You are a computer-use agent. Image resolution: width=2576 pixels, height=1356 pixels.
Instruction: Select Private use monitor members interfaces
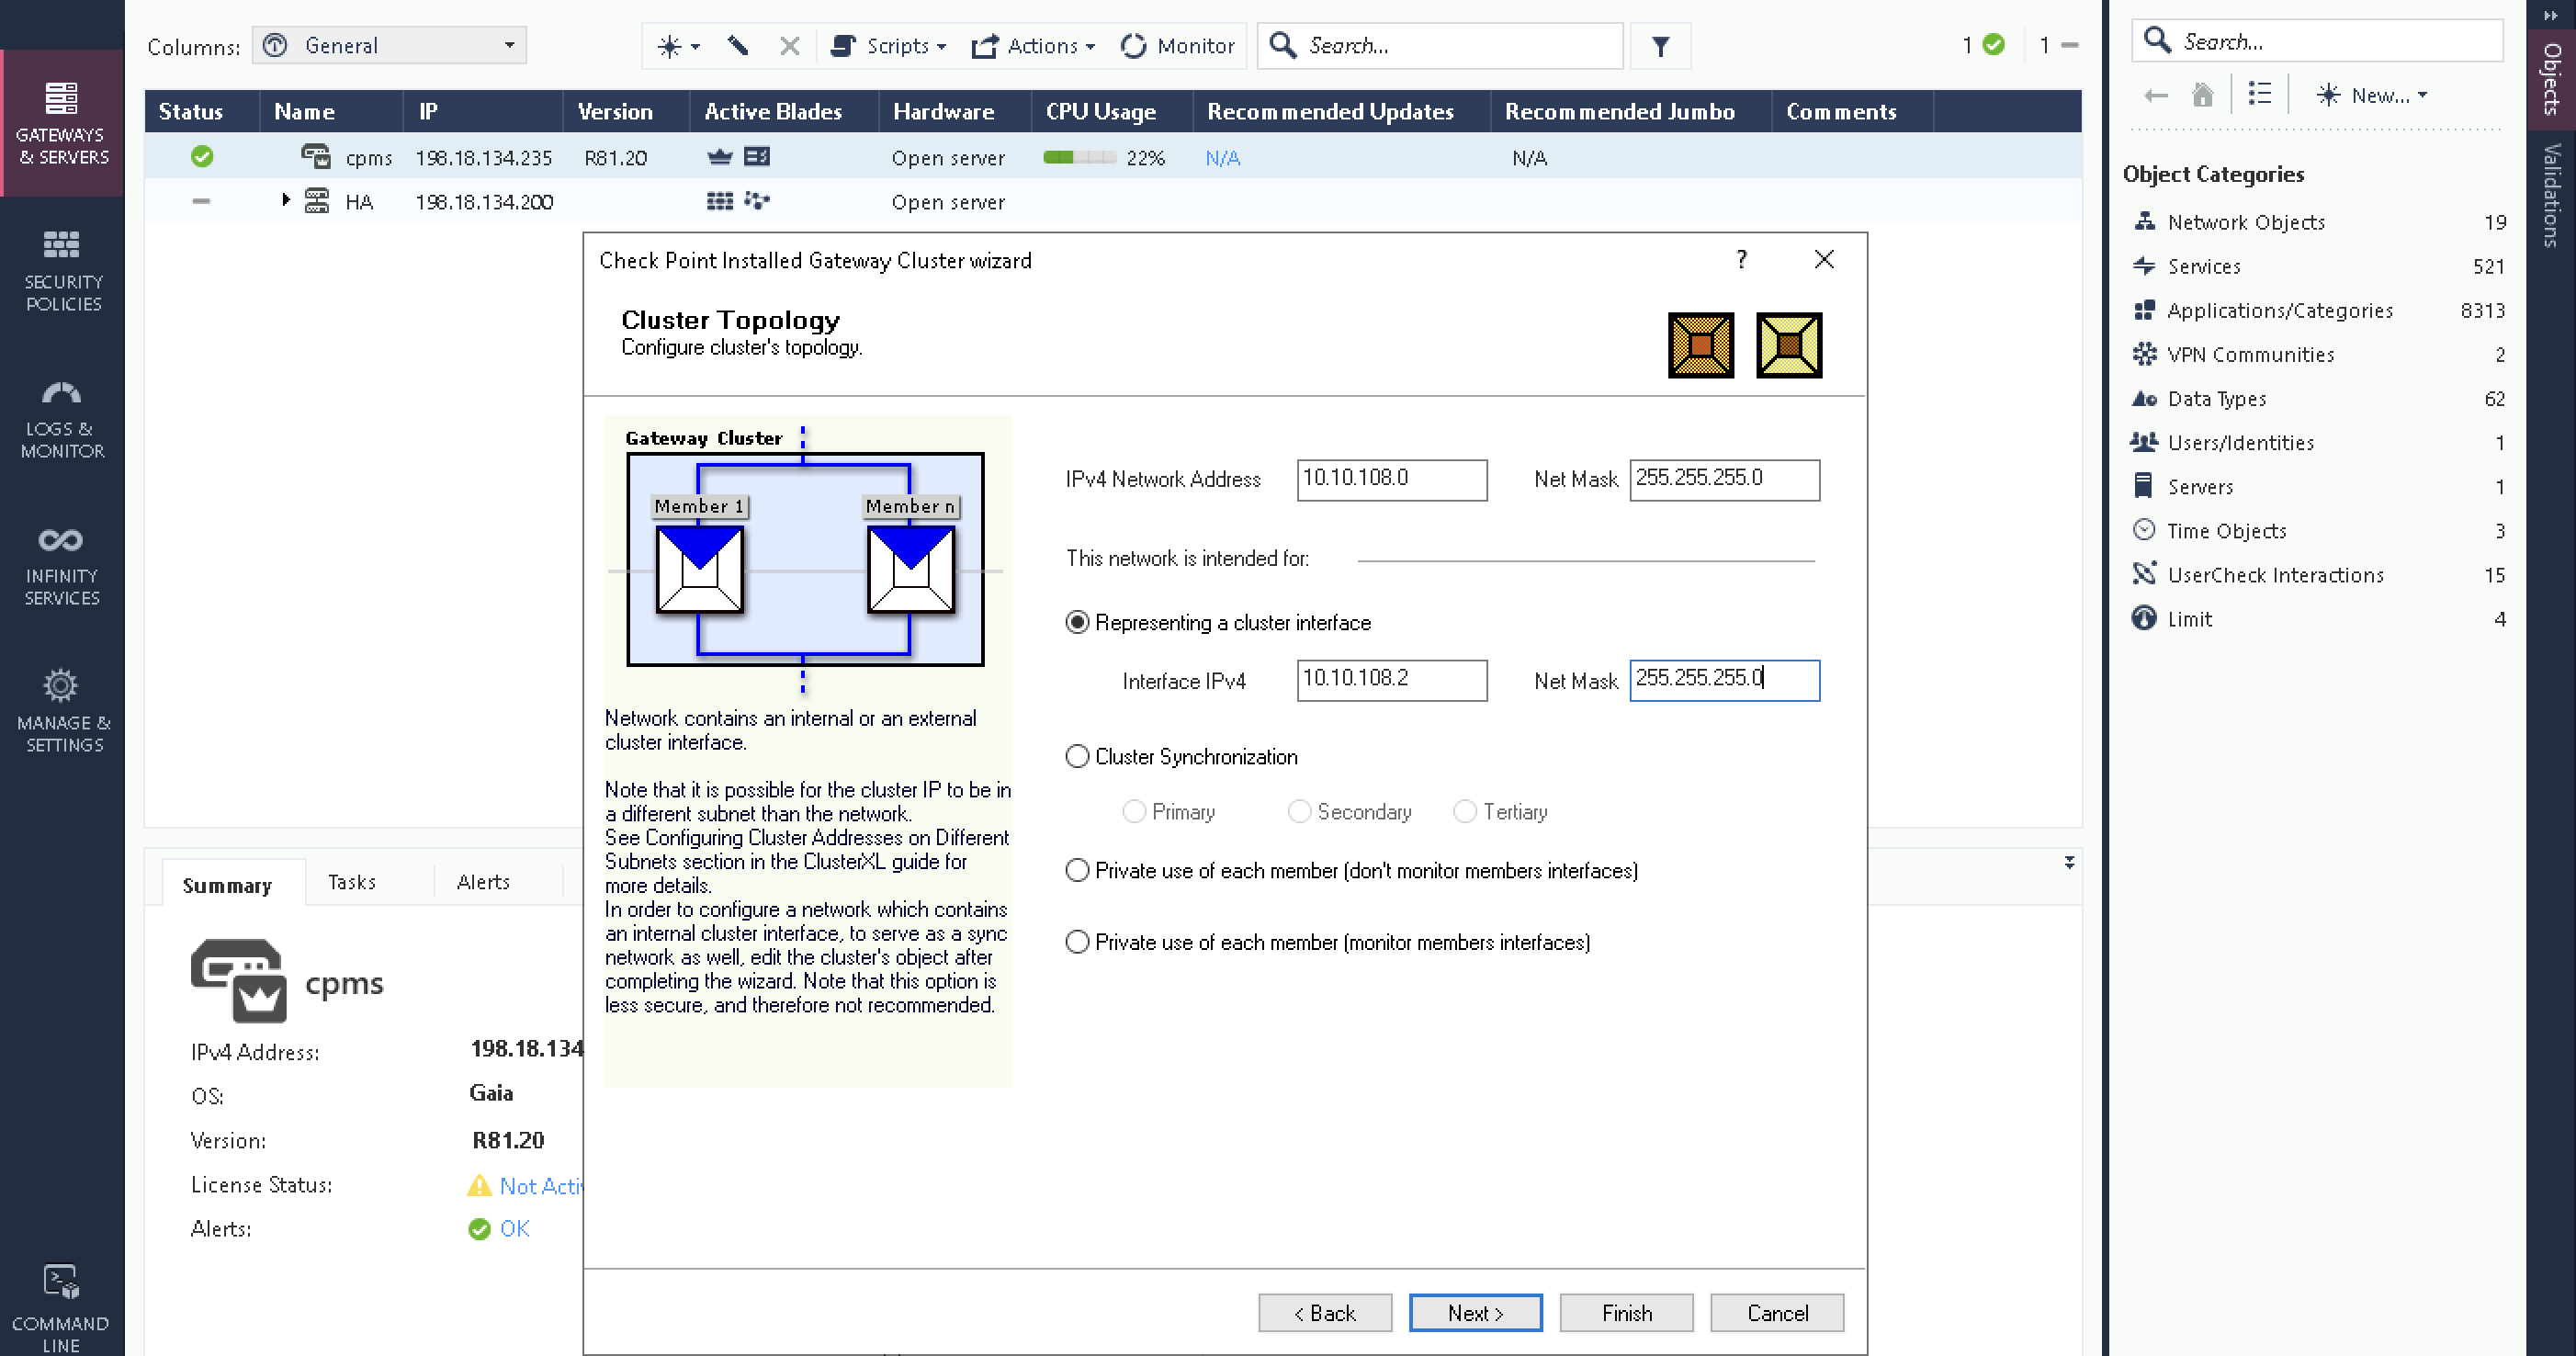(x=1077, y=942)
